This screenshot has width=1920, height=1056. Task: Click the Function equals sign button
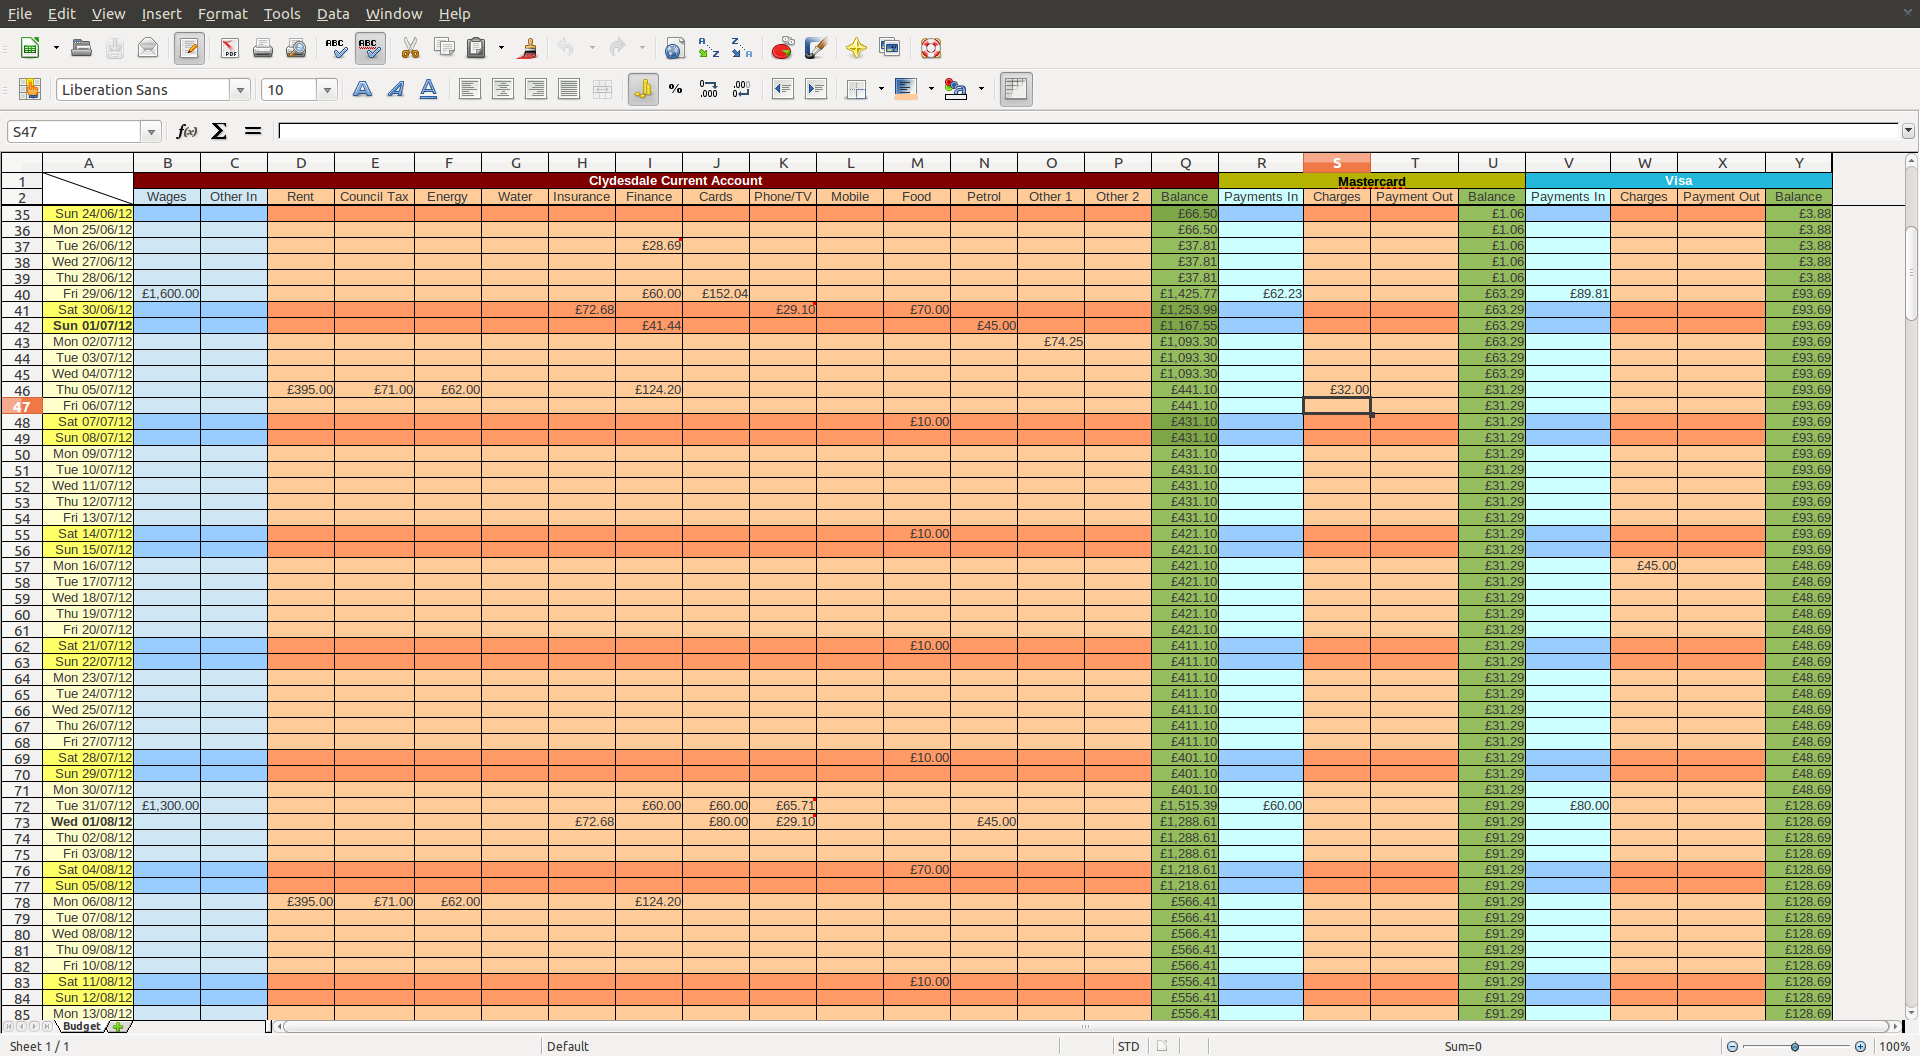tap(253, 131)
